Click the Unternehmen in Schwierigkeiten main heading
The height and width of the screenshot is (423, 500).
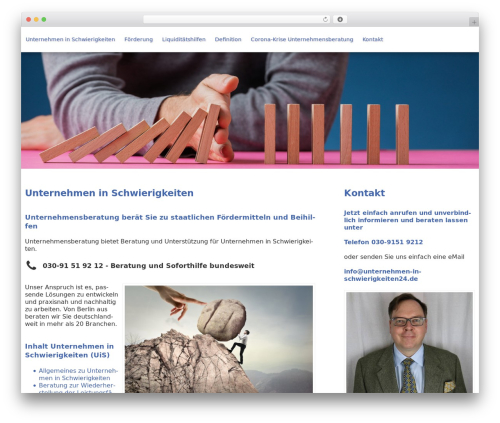click(x=109, y=193)
